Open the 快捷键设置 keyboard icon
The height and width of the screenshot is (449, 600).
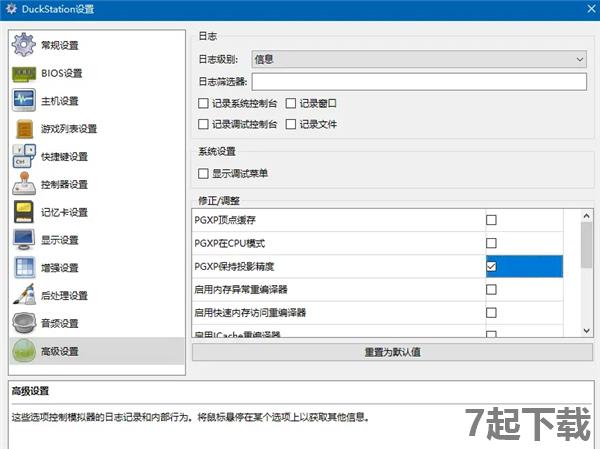tap(24, 156)
